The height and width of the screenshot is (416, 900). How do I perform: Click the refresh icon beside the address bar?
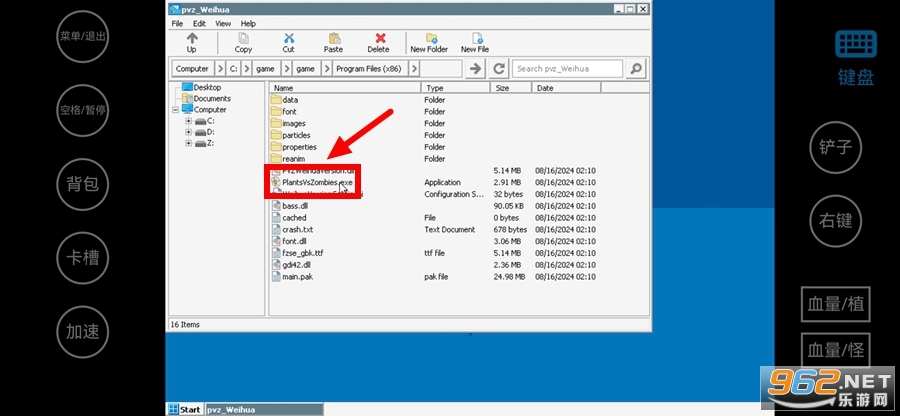tap(499, 69)
